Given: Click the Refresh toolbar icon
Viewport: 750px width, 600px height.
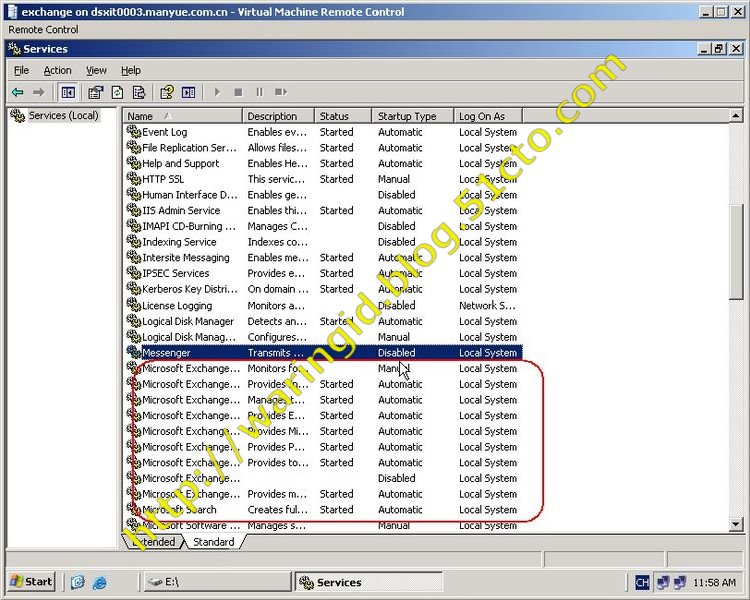Looking at the screenshot, I should tap(117, 92).
